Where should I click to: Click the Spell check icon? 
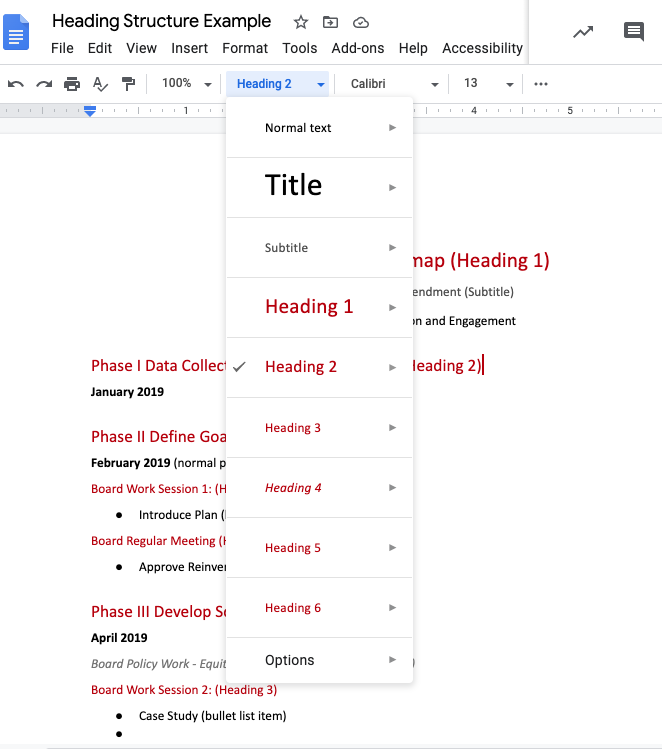[100, 84]
